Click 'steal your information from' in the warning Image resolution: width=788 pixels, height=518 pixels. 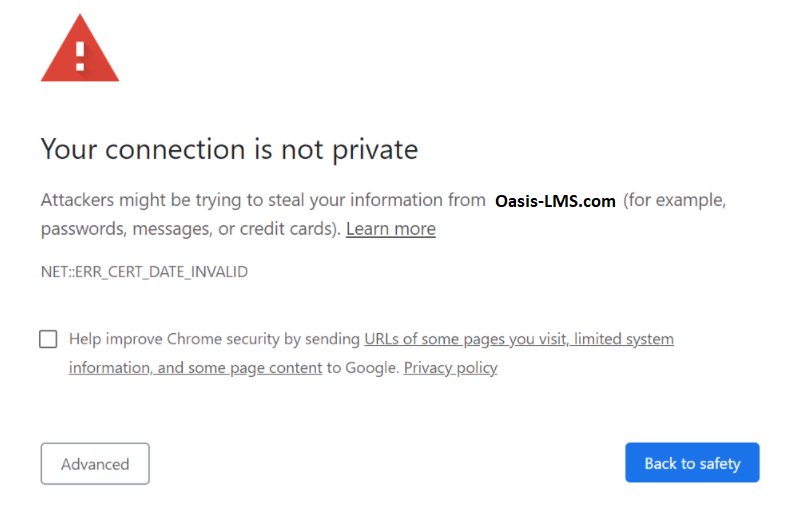(x=376, y=200)
